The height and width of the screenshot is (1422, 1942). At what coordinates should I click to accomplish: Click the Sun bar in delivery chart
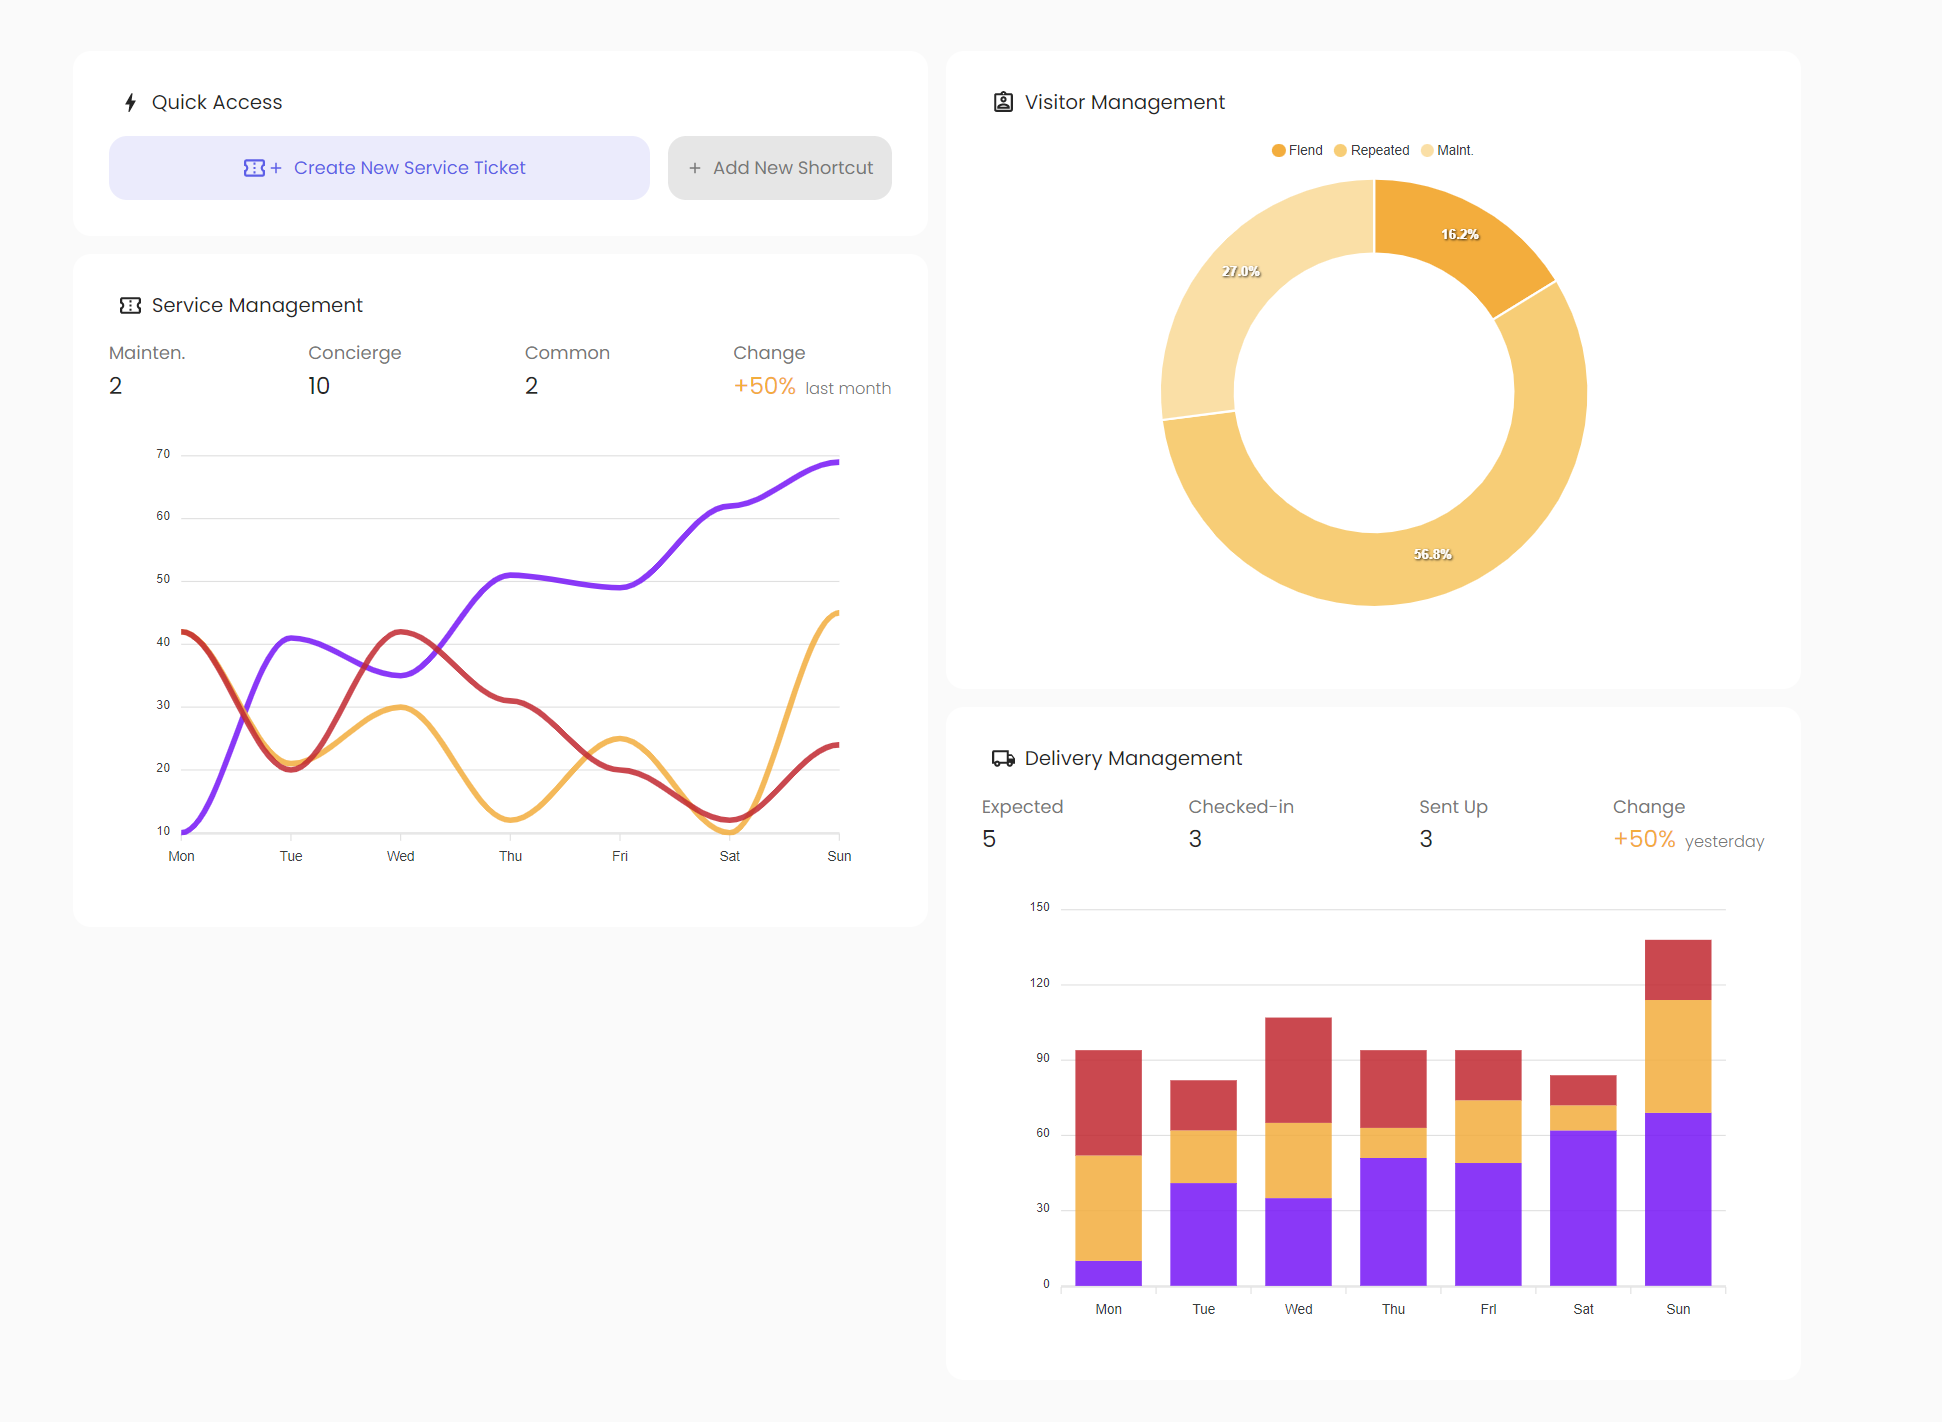point(1678,1112)
